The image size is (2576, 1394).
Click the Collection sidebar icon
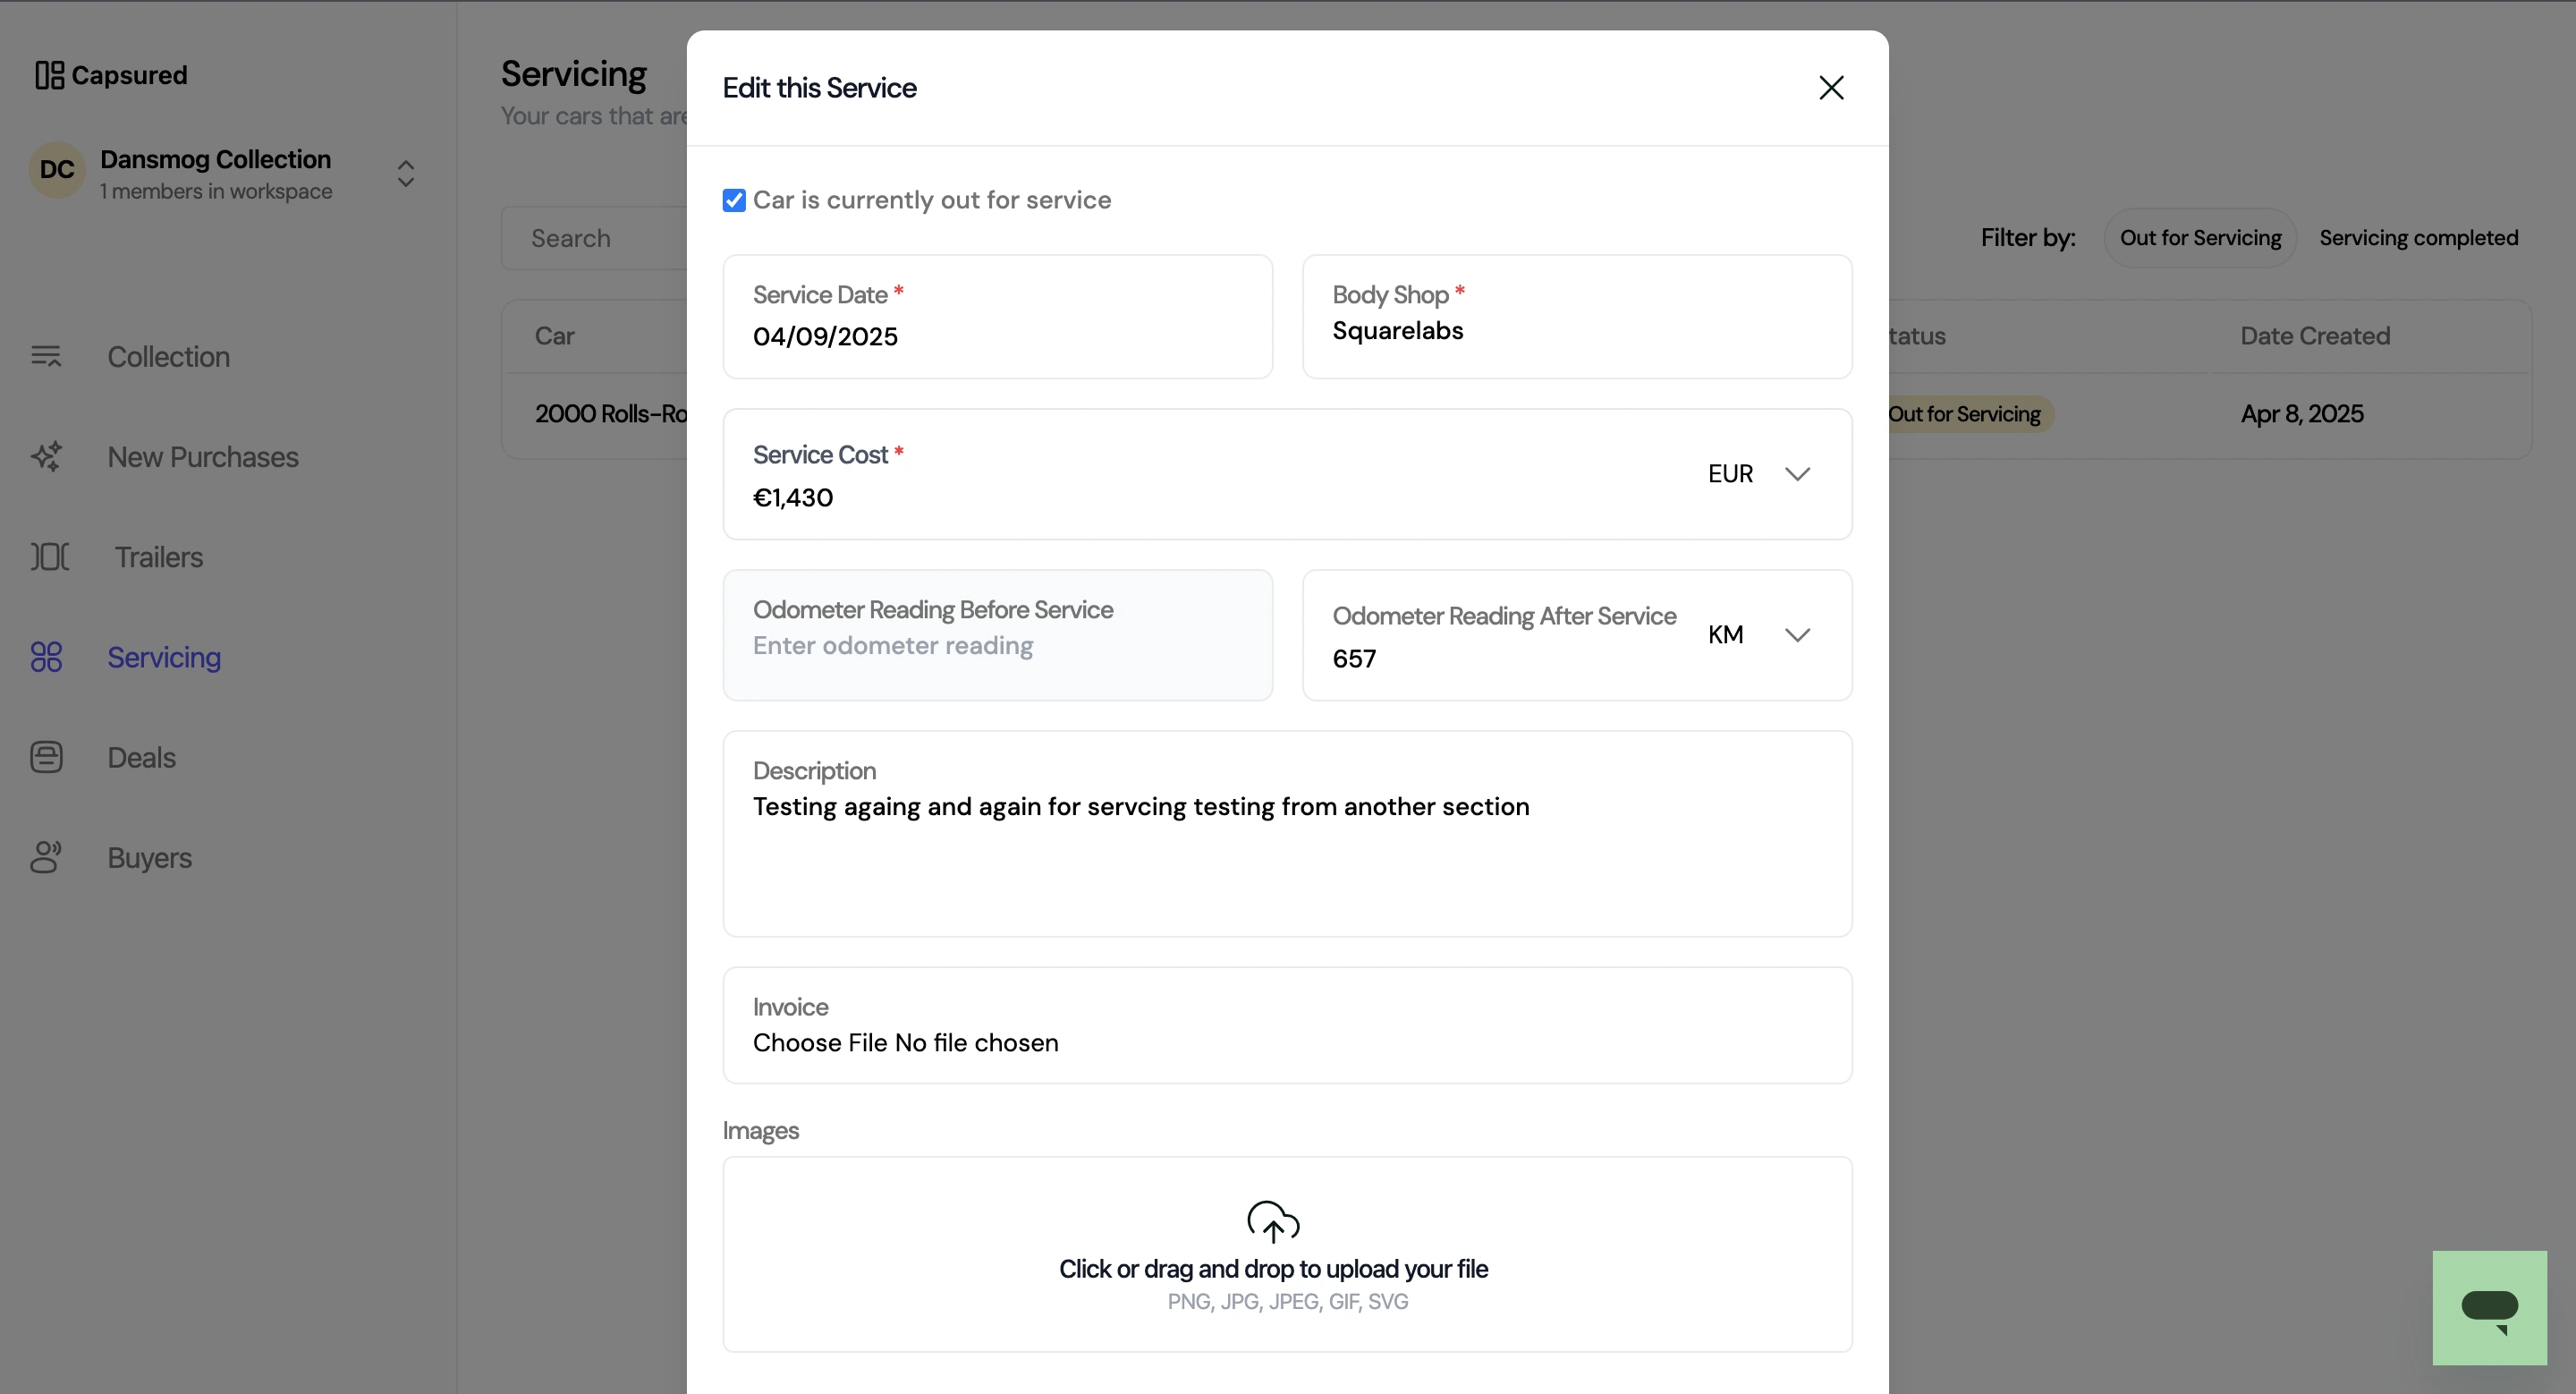pos(46,356)
